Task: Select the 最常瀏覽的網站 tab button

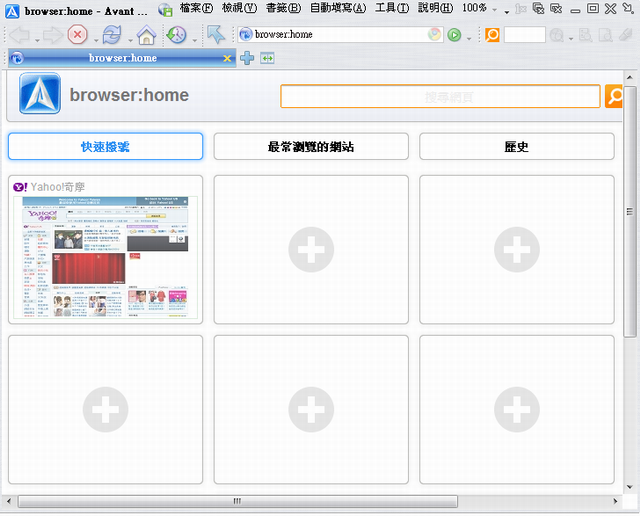Action: [x=310, y=147]
